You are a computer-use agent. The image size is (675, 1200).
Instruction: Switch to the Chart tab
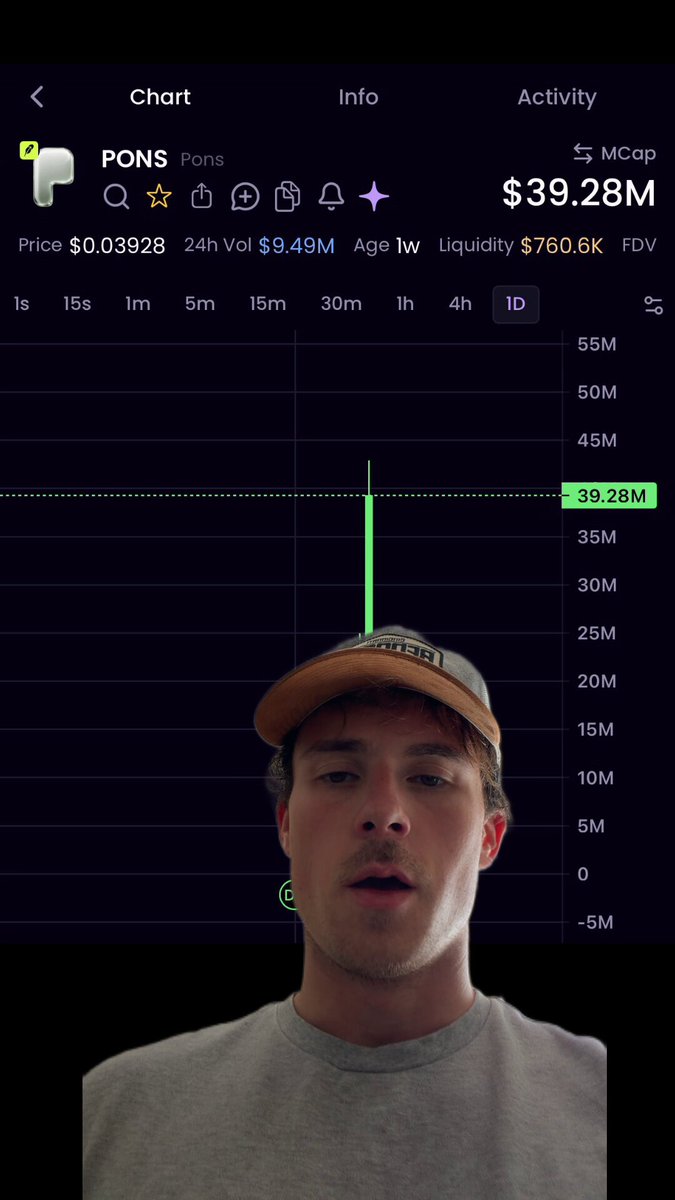point(160,97)
